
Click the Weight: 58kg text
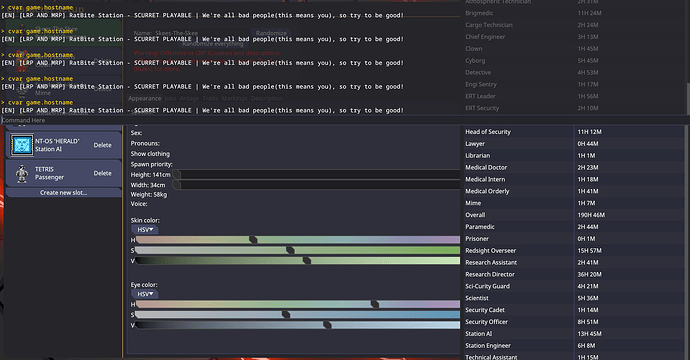tap(149, 195)
